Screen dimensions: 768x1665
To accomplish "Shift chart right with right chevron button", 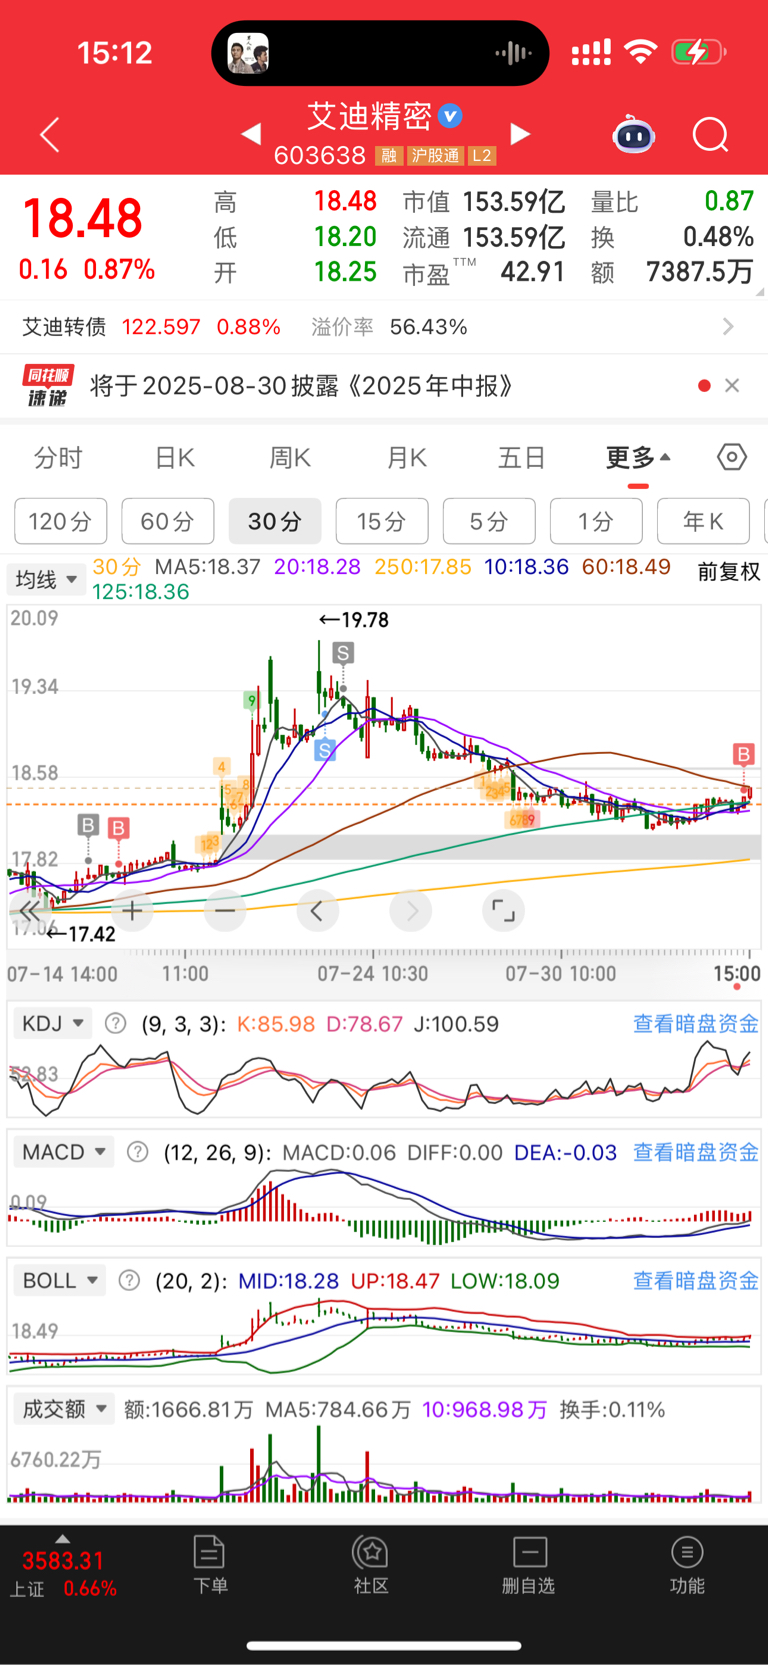I will [x=411, y=910].
